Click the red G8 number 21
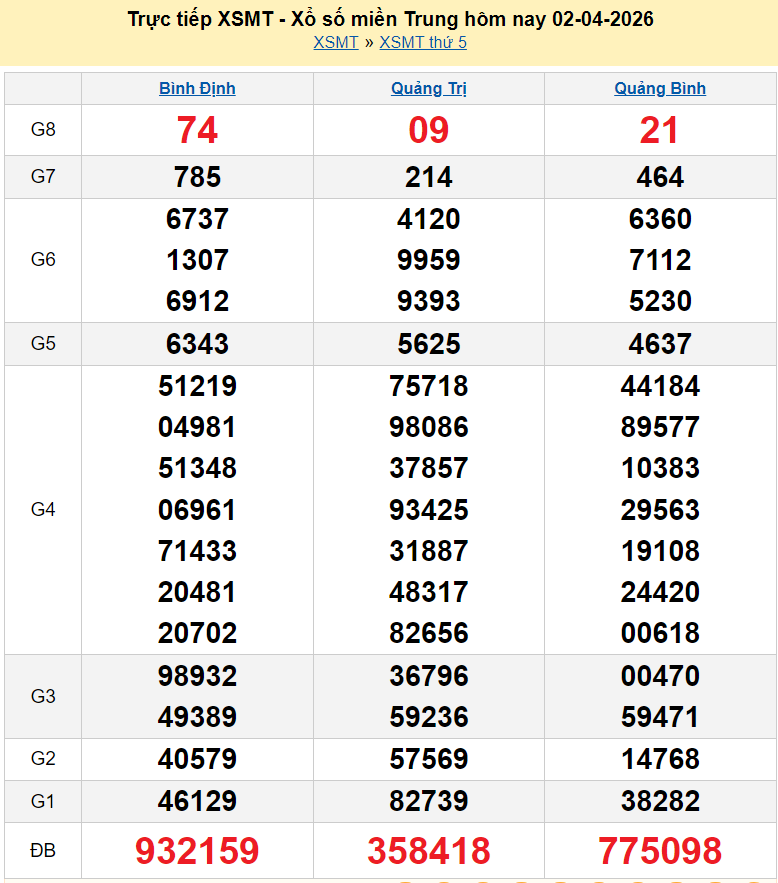The width and height of the screenshot is (778, 883). [x=660, y=130]
